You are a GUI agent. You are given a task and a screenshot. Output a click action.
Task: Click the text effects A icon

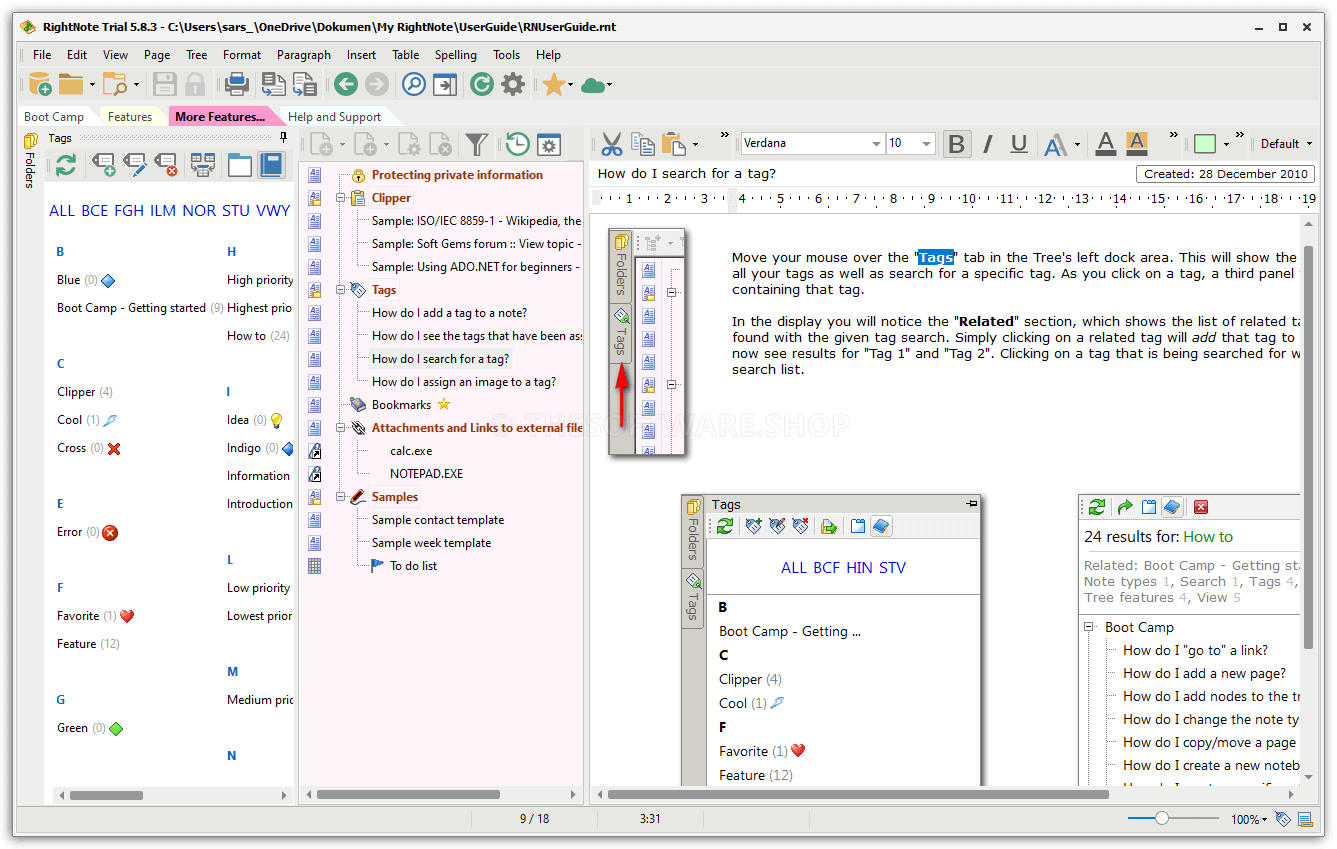[x=1055, y=145]
